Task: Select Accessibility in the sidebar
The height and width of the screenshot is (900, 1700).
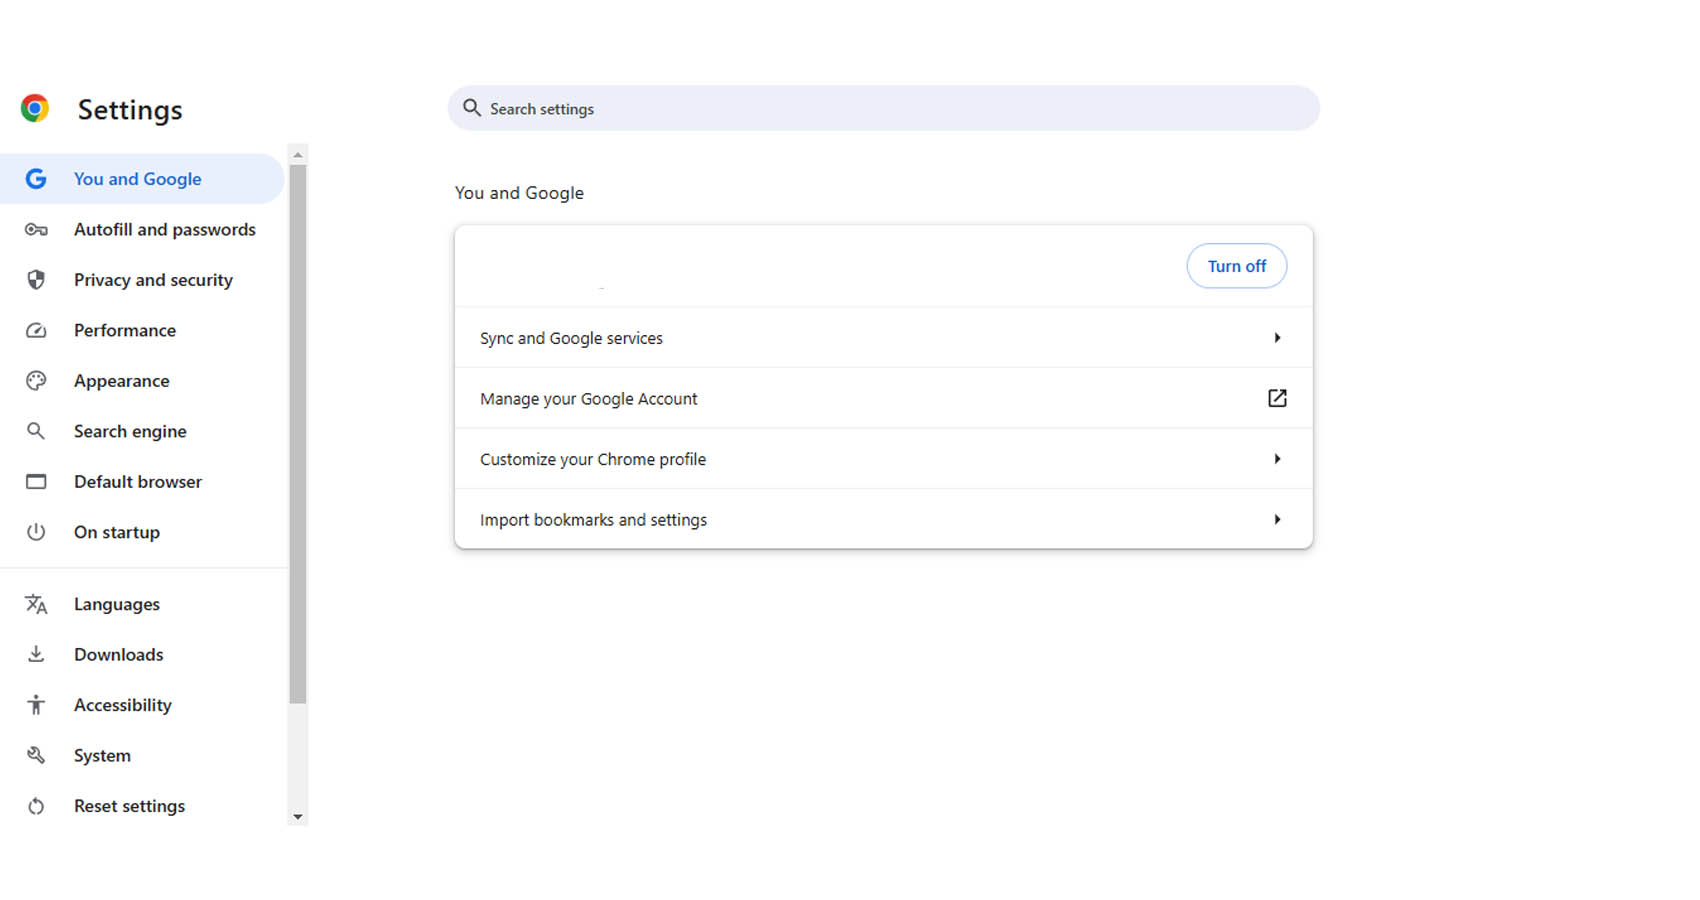Action: coord(122,705)
